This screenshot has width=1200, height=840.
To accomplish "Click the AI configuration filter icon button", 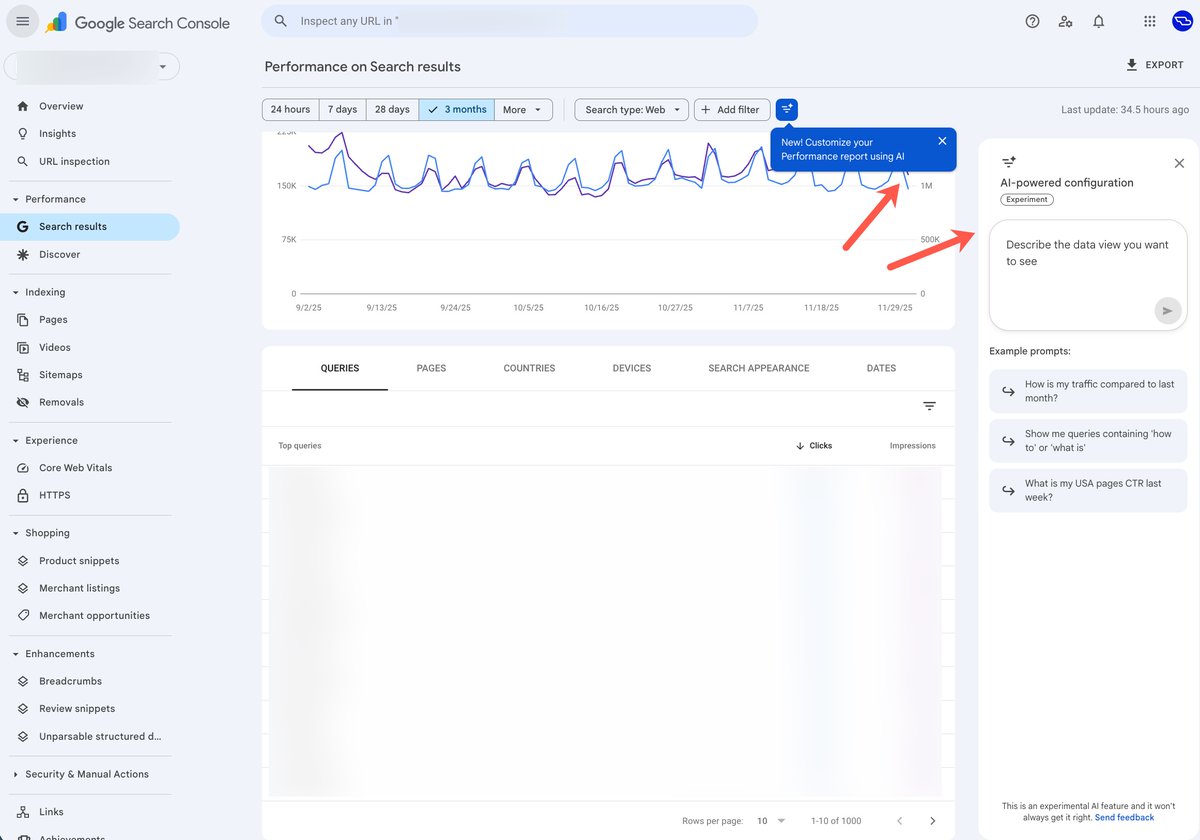I will point(787,109).
